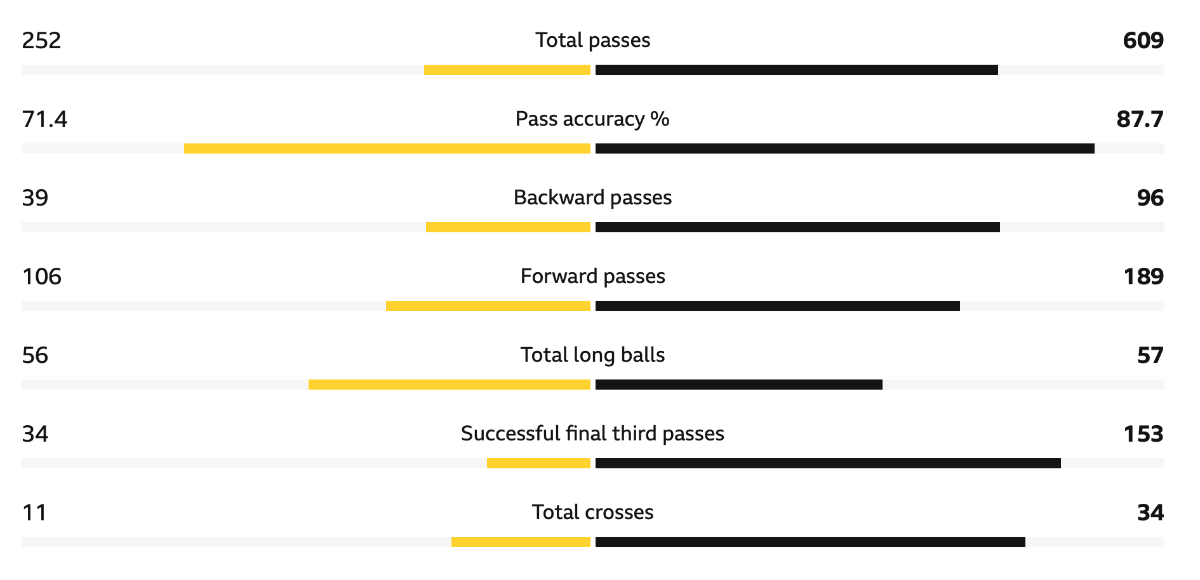Click the 609 total passes value
Image resolution: width=1200 pixels, height=580 pixels.
pos(1144,40)
